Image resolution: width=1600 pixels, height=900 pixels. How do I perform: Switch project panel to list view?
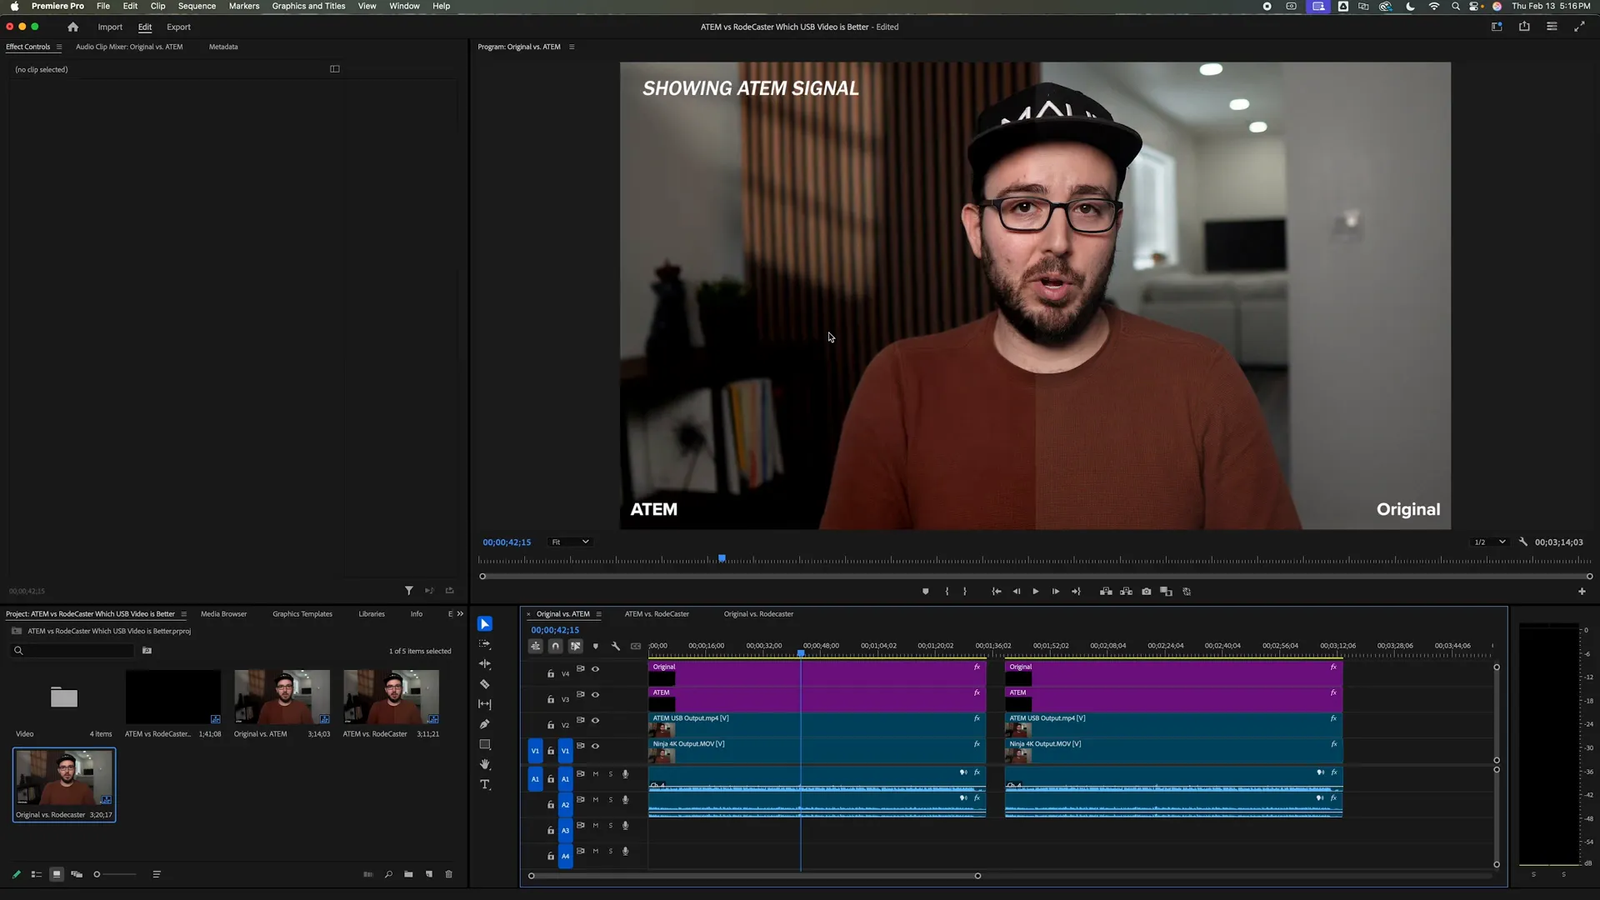click(36, 874)
